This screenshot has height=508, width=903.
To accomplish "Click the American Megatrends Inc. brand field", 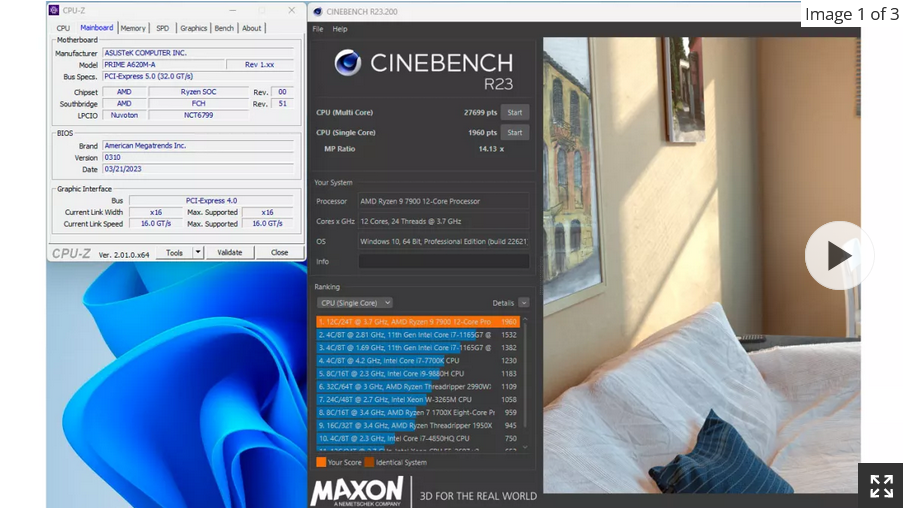I will point(198,146).
